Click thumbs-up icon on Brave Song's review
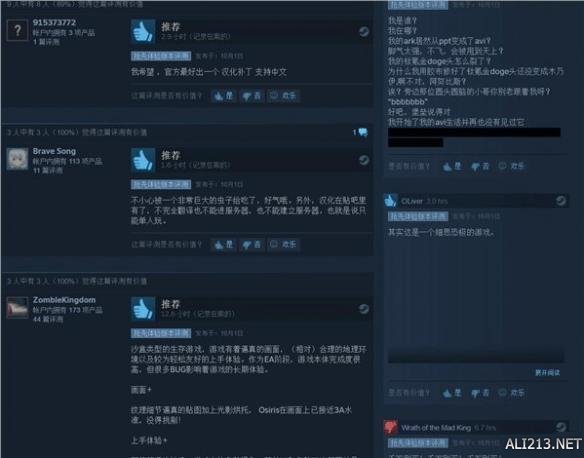The height and width of the screenshot is (458, 584). click(x=143, y=160)
